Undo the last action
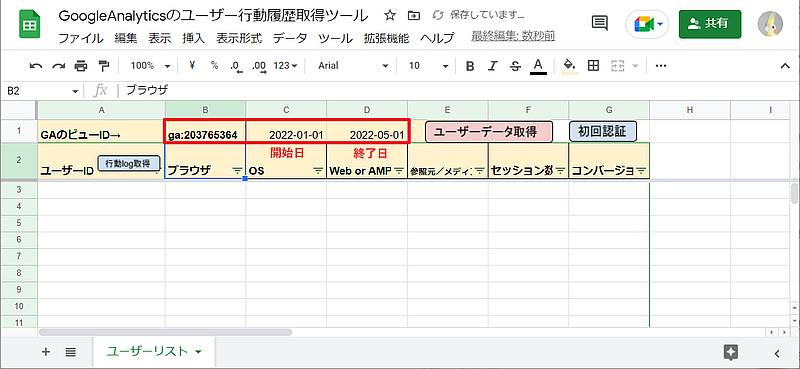This screenshot has height=369, width=800. 36,66
